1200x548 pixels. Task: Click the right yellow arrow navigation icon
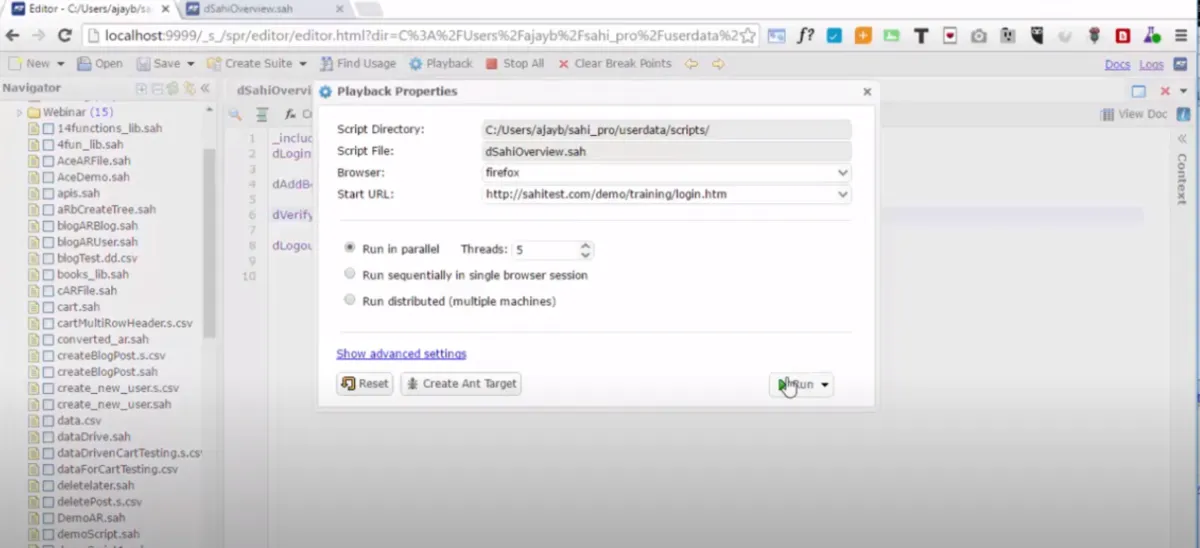[718, 63]
